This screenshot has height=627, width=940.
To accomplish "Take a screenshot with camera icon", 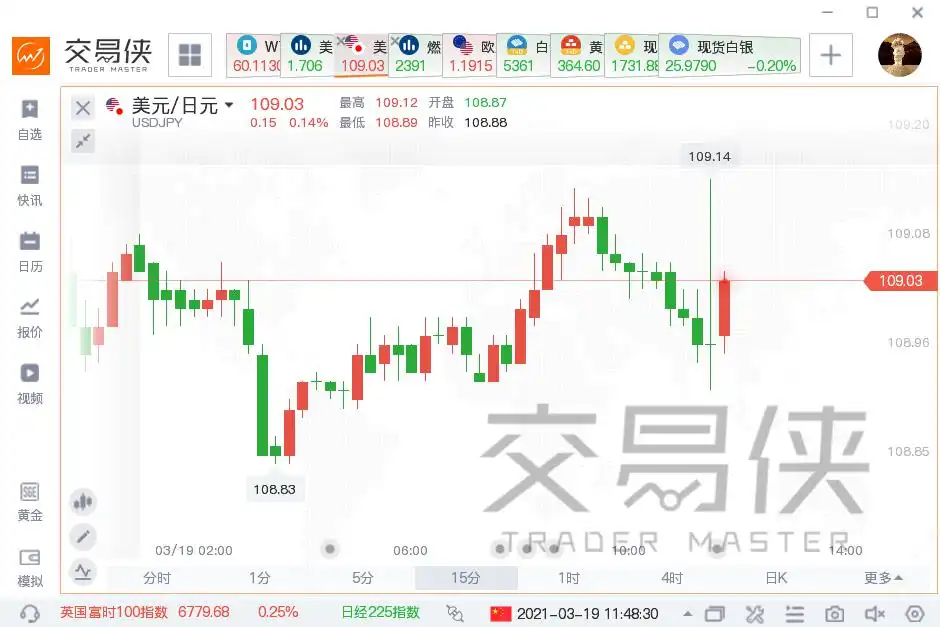I will pos(834,614).
